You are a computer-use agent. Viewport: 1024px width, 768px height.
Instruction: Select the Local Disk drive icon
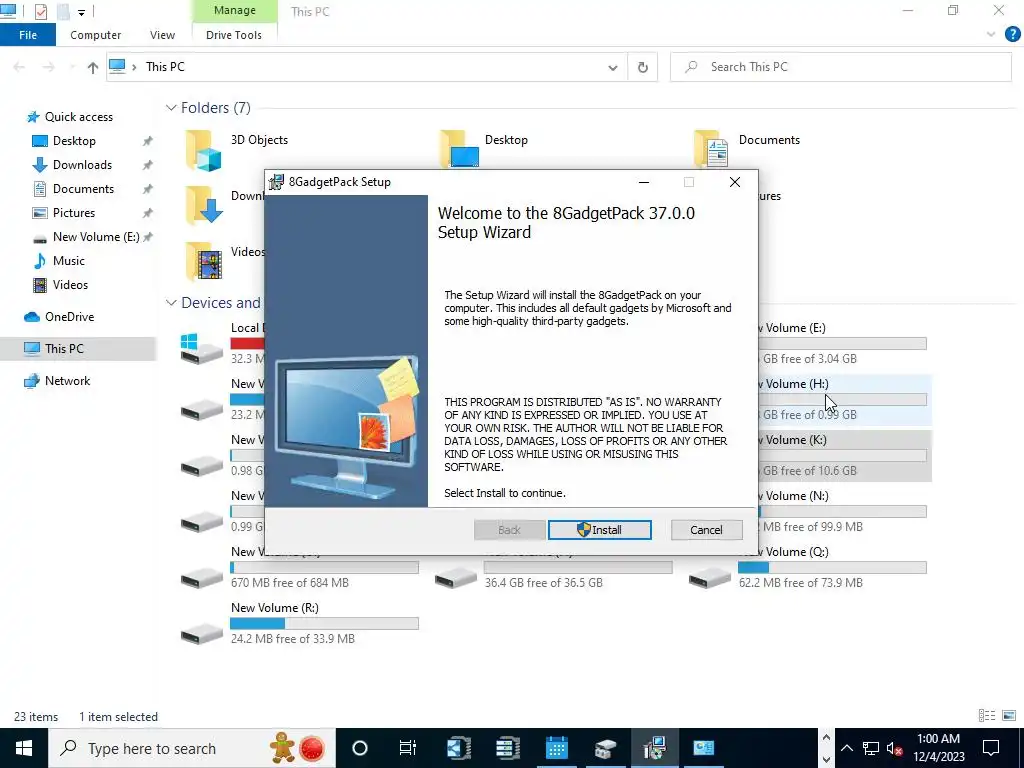202,349
